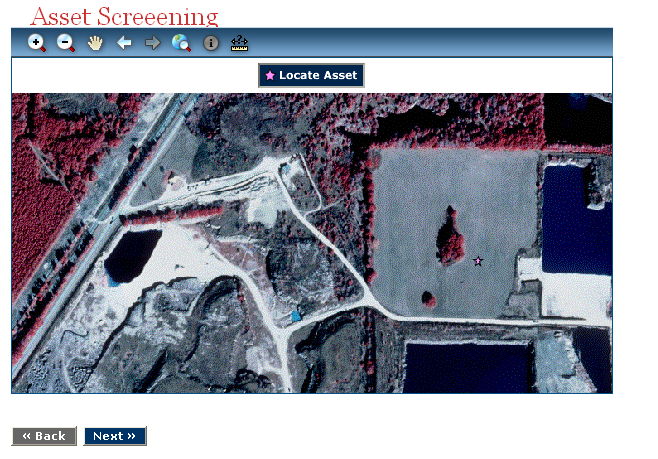Go to previous map extent arrow
This screenshot has height=459, width=658.
pyautogui.click(x=124, y=42)
